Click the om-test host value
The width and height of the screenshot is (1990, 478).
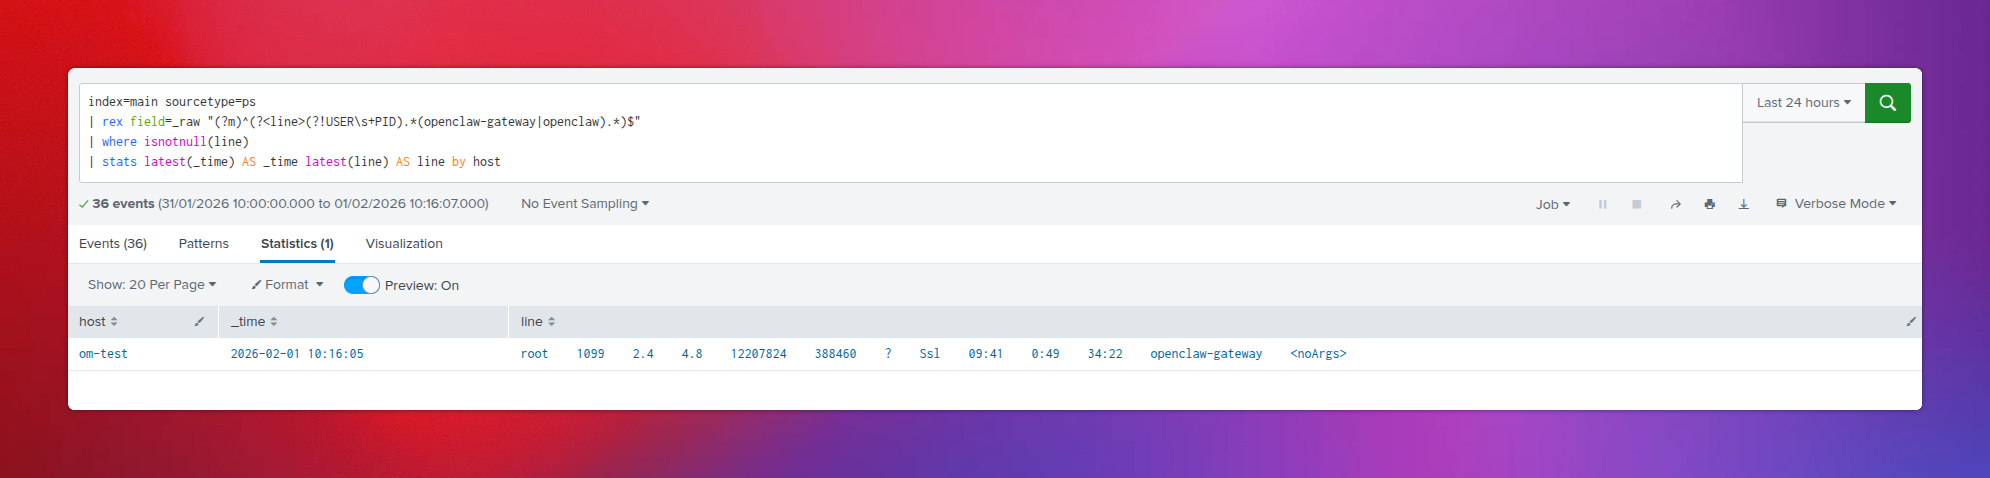(x=103, y=354)
